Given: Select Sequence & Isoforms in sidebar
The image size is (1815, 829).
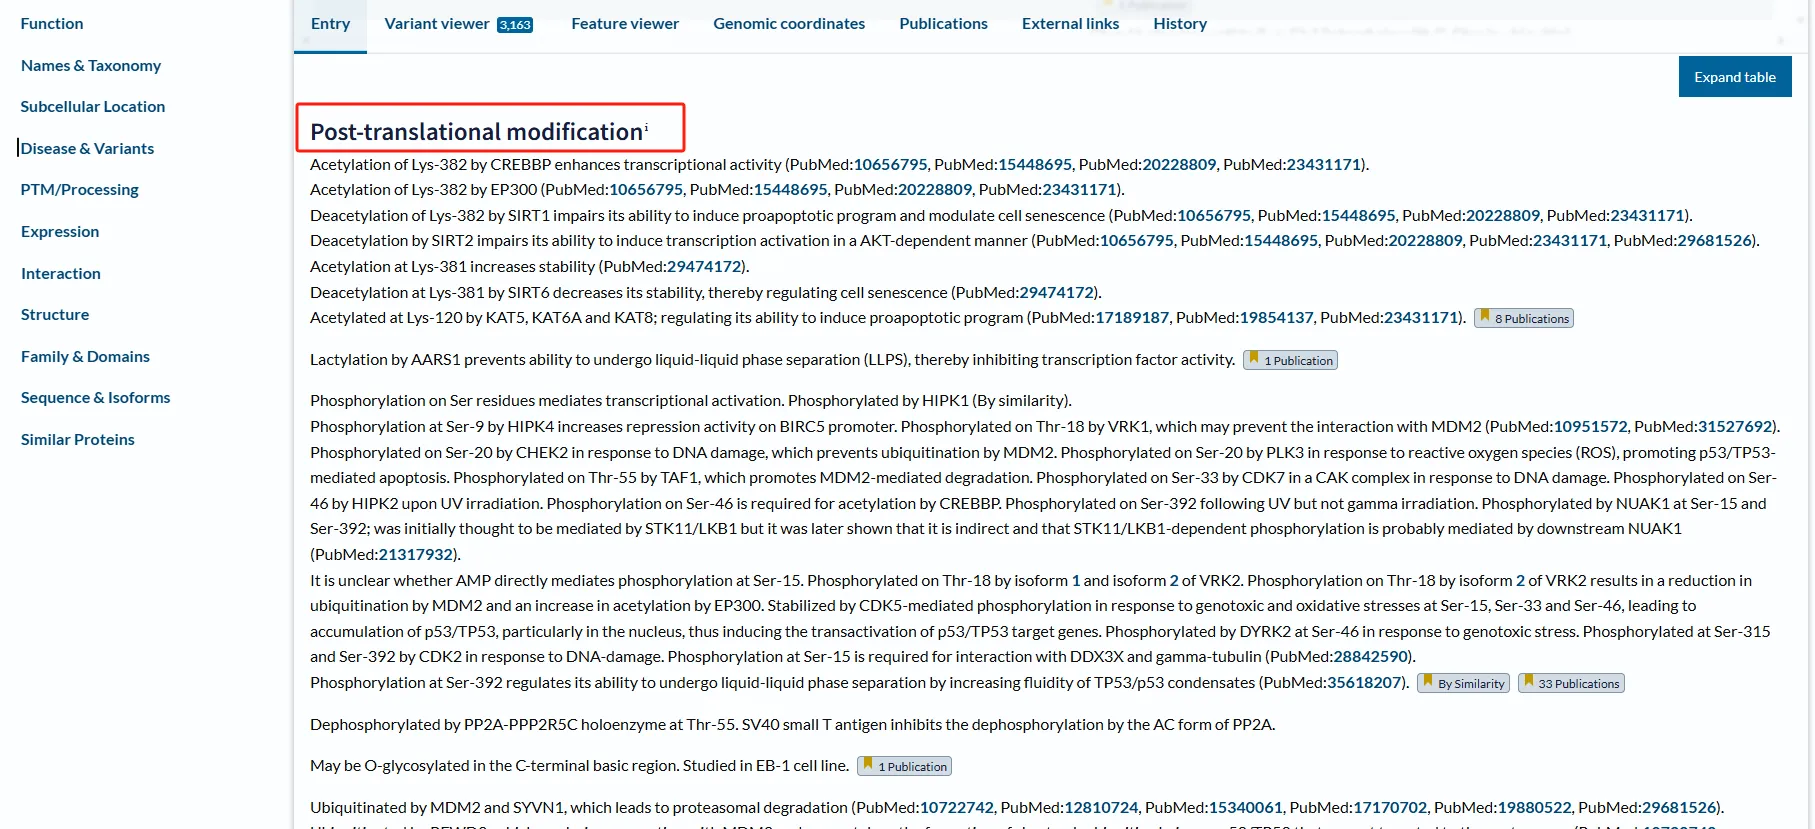Looking at the screenshot, I should point(96,398).
